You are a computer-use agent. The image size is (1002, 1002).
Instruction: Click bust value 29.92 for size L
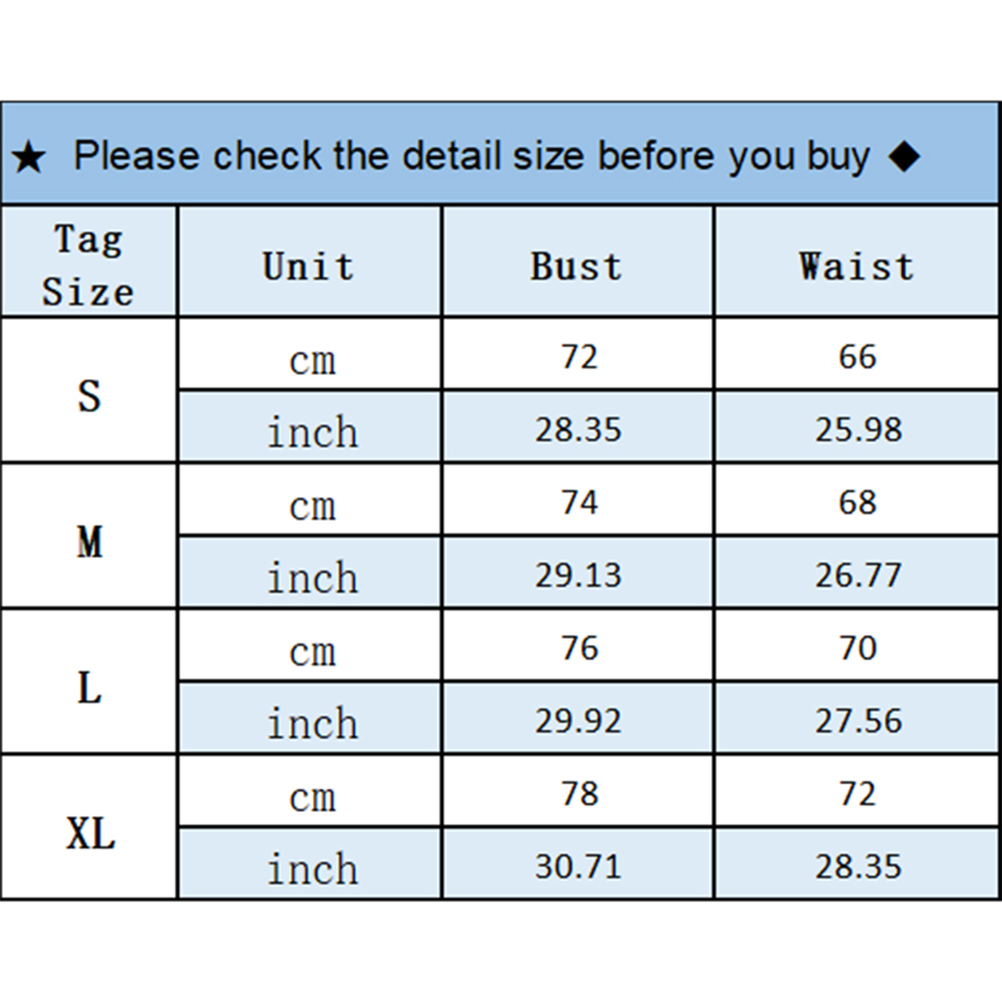click(x=578, y=721)
